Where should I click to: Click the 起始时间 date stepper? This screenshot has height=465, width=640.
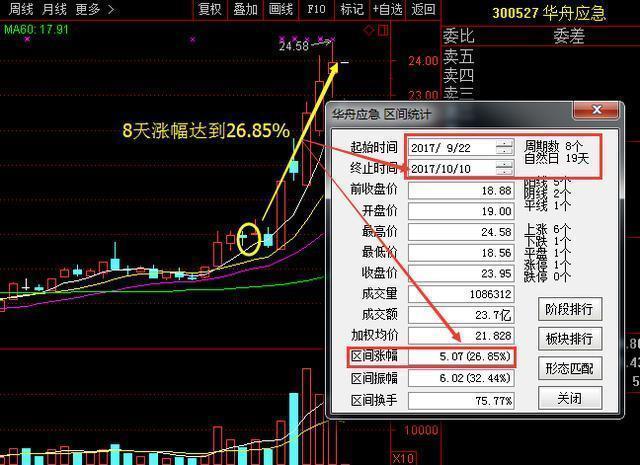[505, 147]
